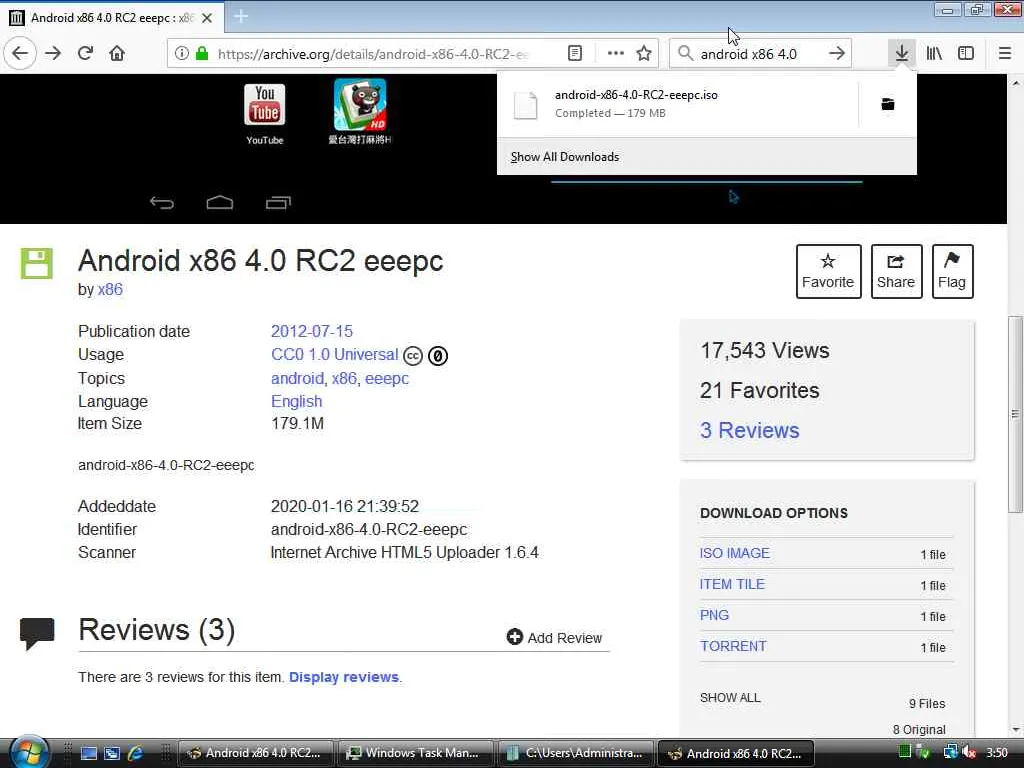Open TORRENT download option
This screenshot has width=1024, height=768.
tap(733, 646)
